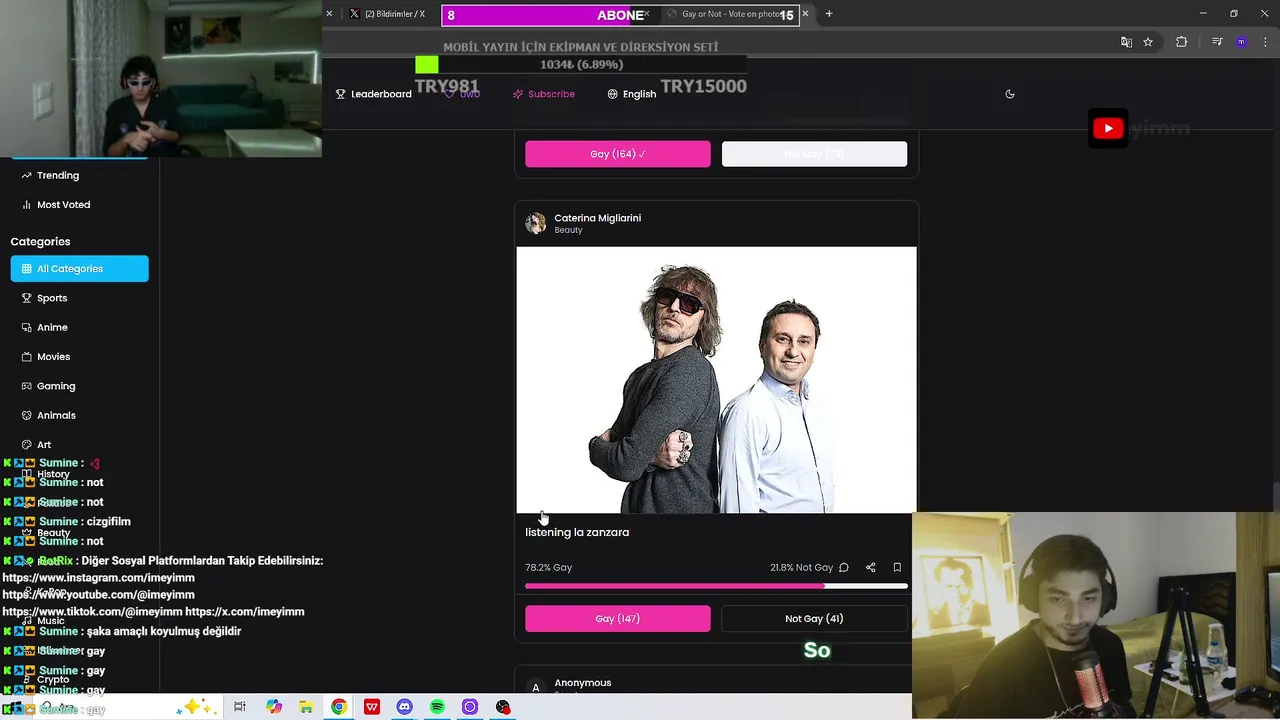Open the Anonymous poster avatar

click(x=536, y=687)
